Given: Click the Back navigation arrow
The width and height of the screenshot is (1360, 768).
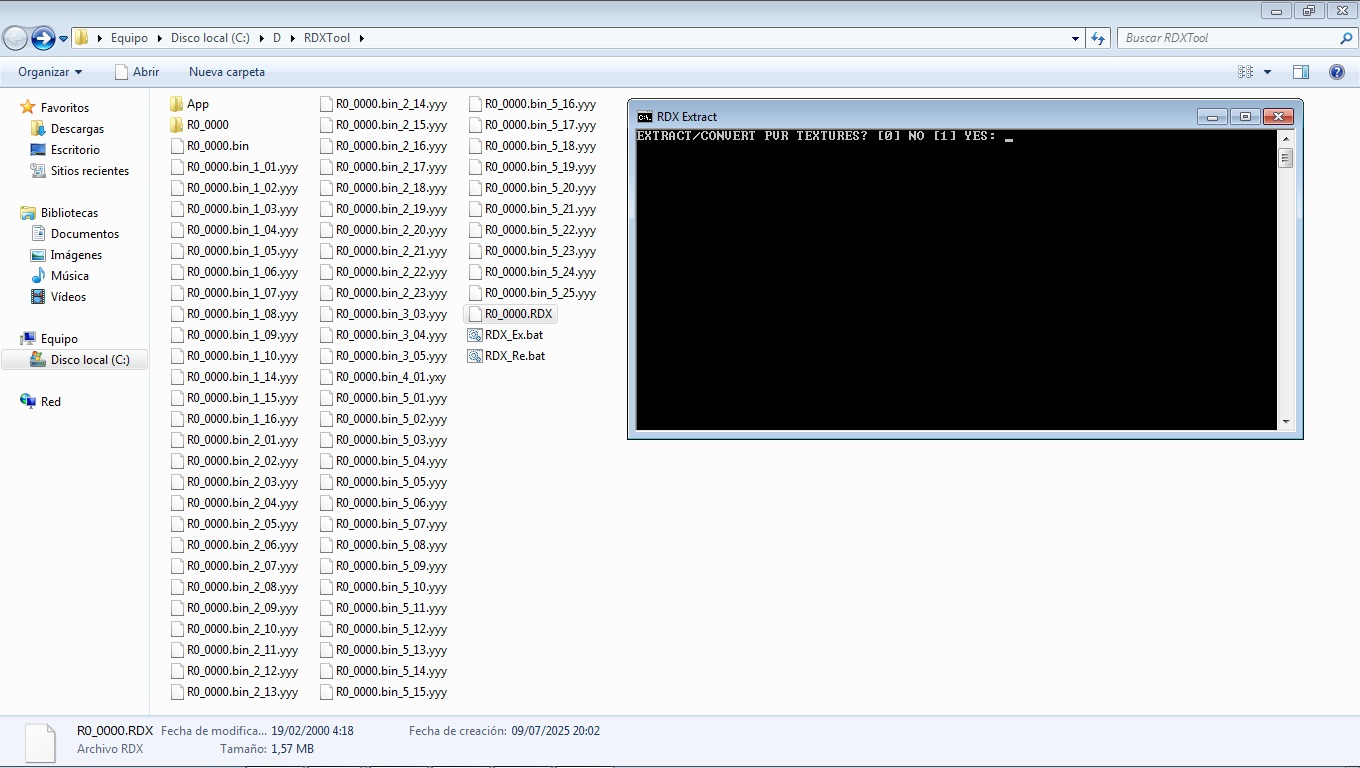Looking at the screenshot, I should click(15, 38).
